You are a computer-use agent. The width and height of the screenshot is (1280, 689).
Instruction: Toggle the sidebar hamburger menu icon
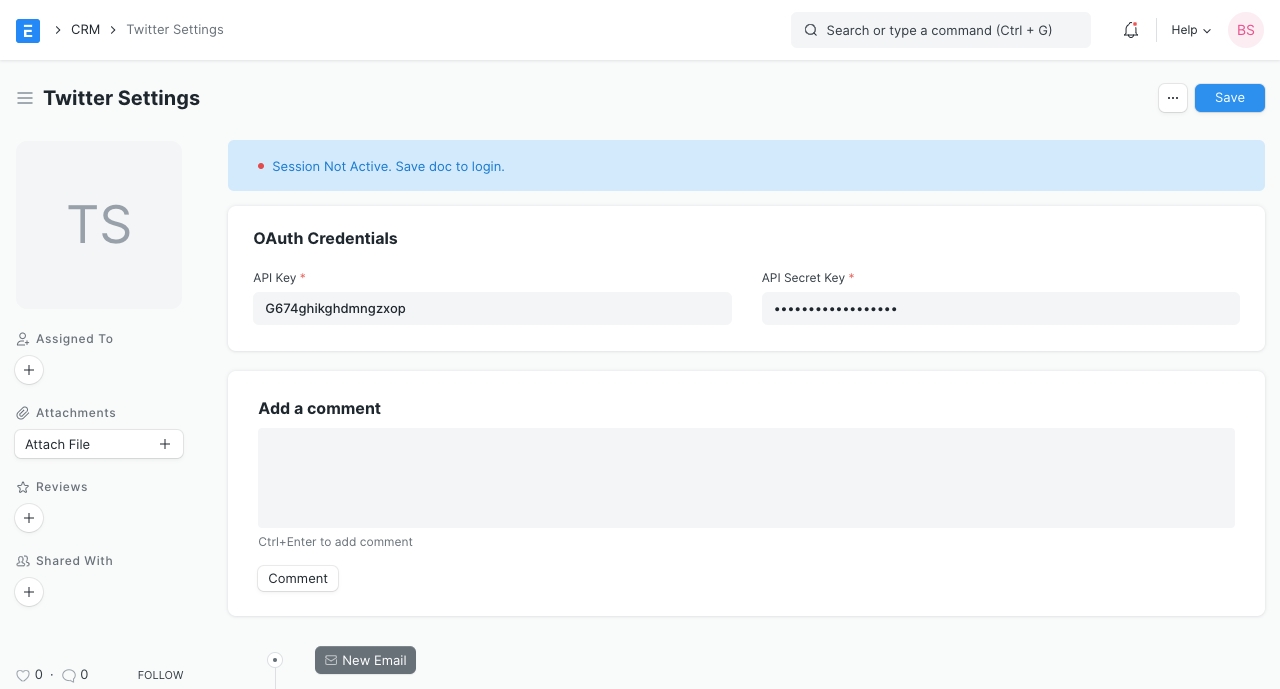tap(25, 98)
